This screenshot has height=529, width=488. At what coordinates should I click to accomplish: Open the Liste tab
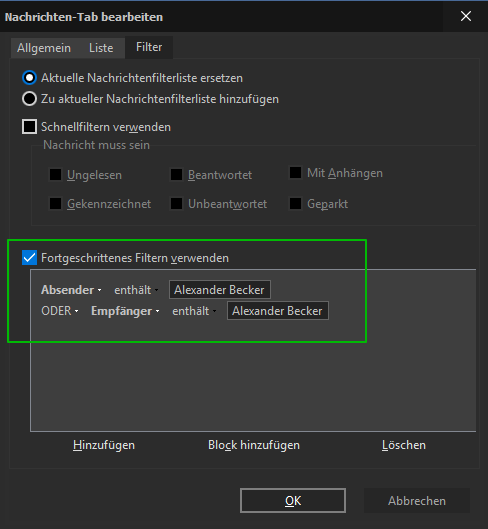(x=101, y=48)
